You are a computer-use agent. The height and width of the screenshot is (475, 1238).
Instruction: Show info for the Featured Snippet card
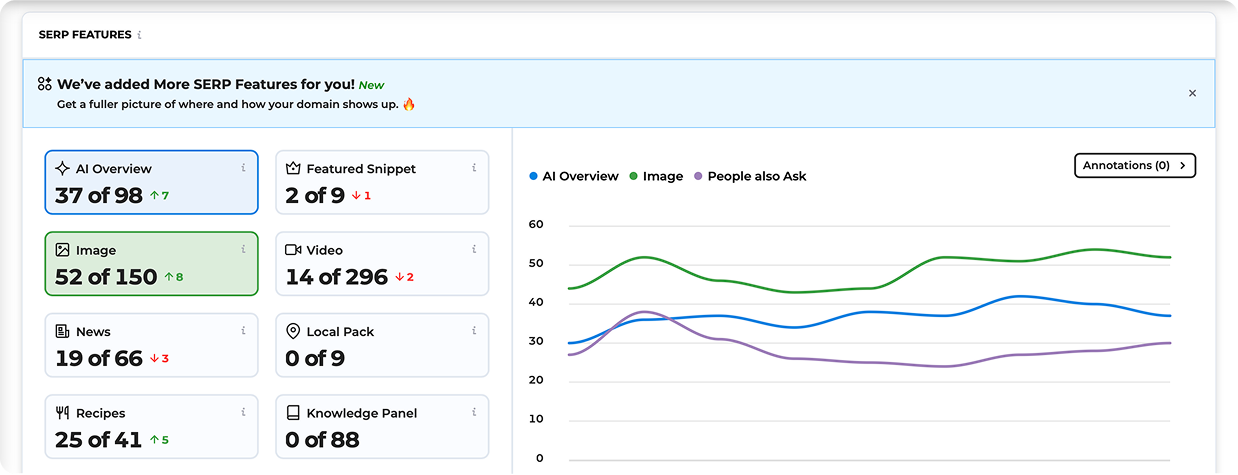pos(473,168)
